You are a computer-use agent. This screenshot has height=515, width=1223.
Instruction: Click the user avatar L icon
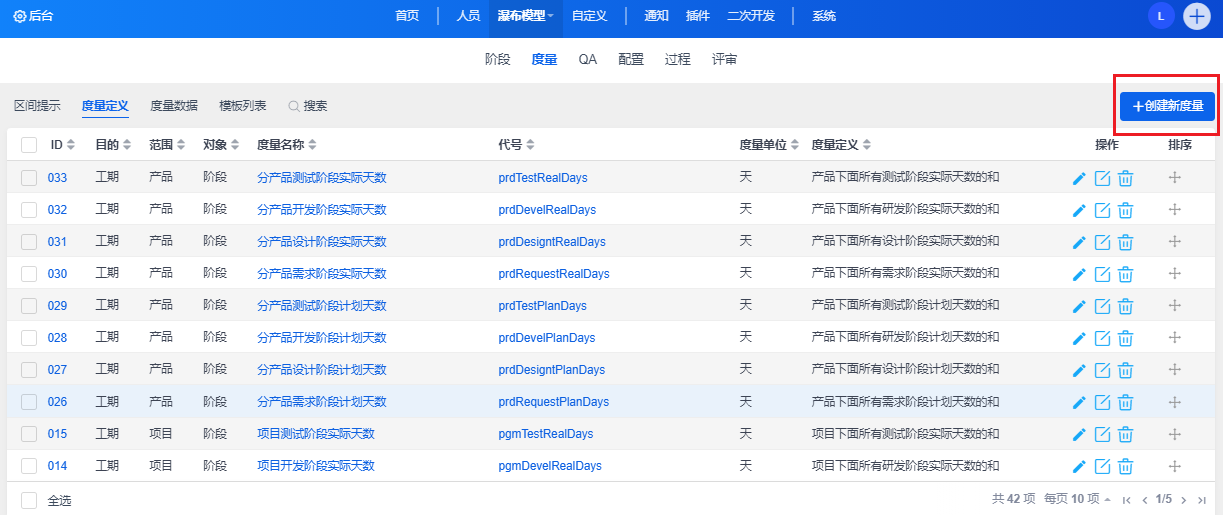[x=1161, y=16]
